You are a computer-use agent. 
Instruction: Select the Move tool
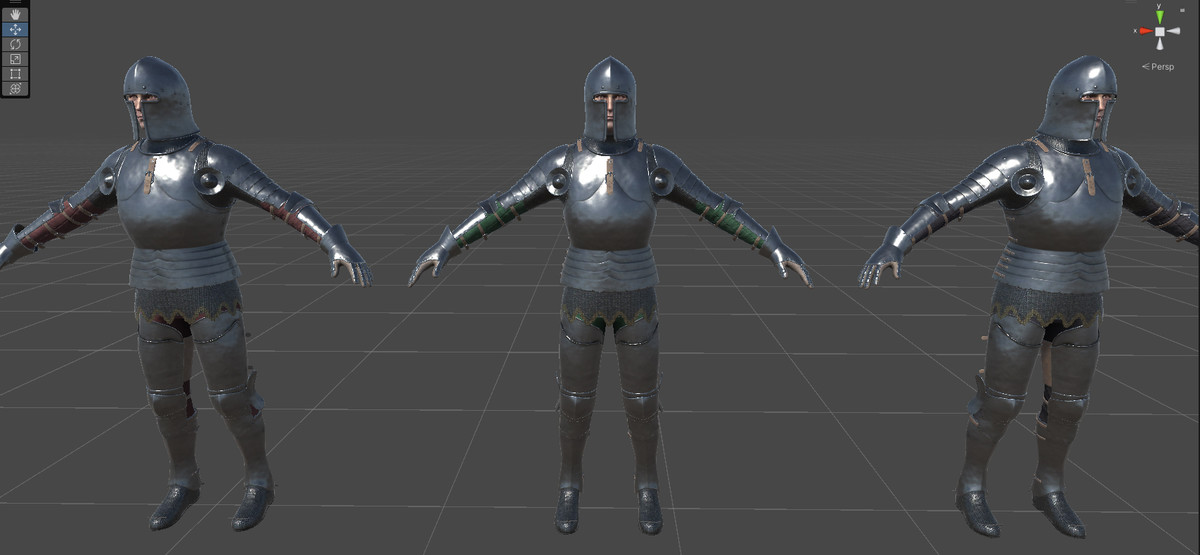[x=15, y=30]
